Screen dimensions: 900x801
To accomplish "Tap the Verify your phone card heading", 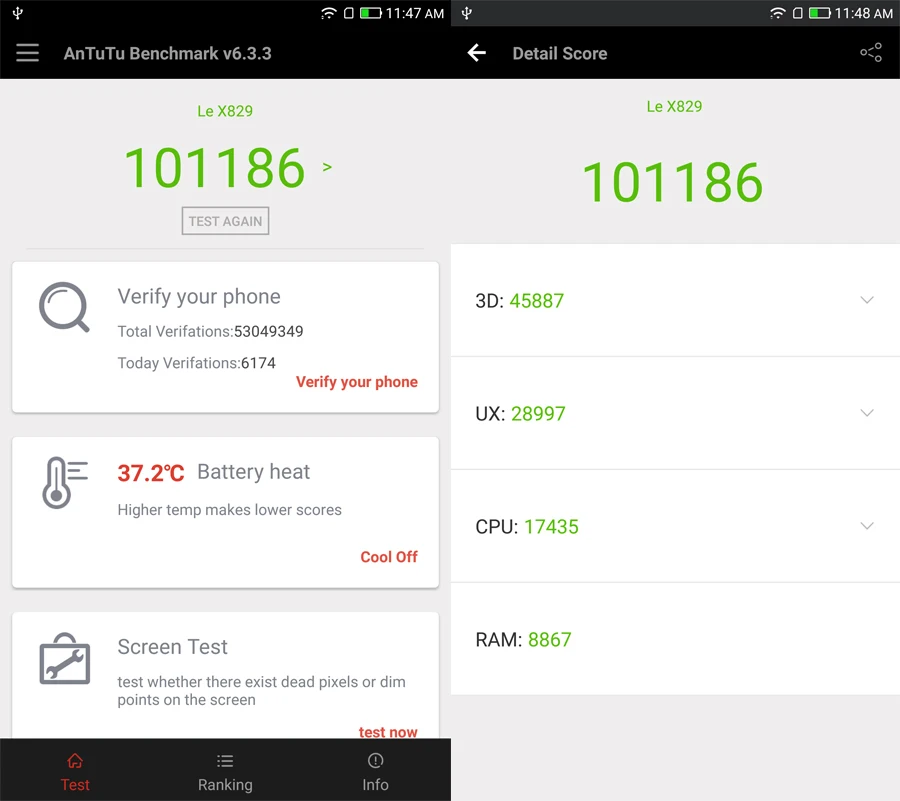I will coord(199,297).
